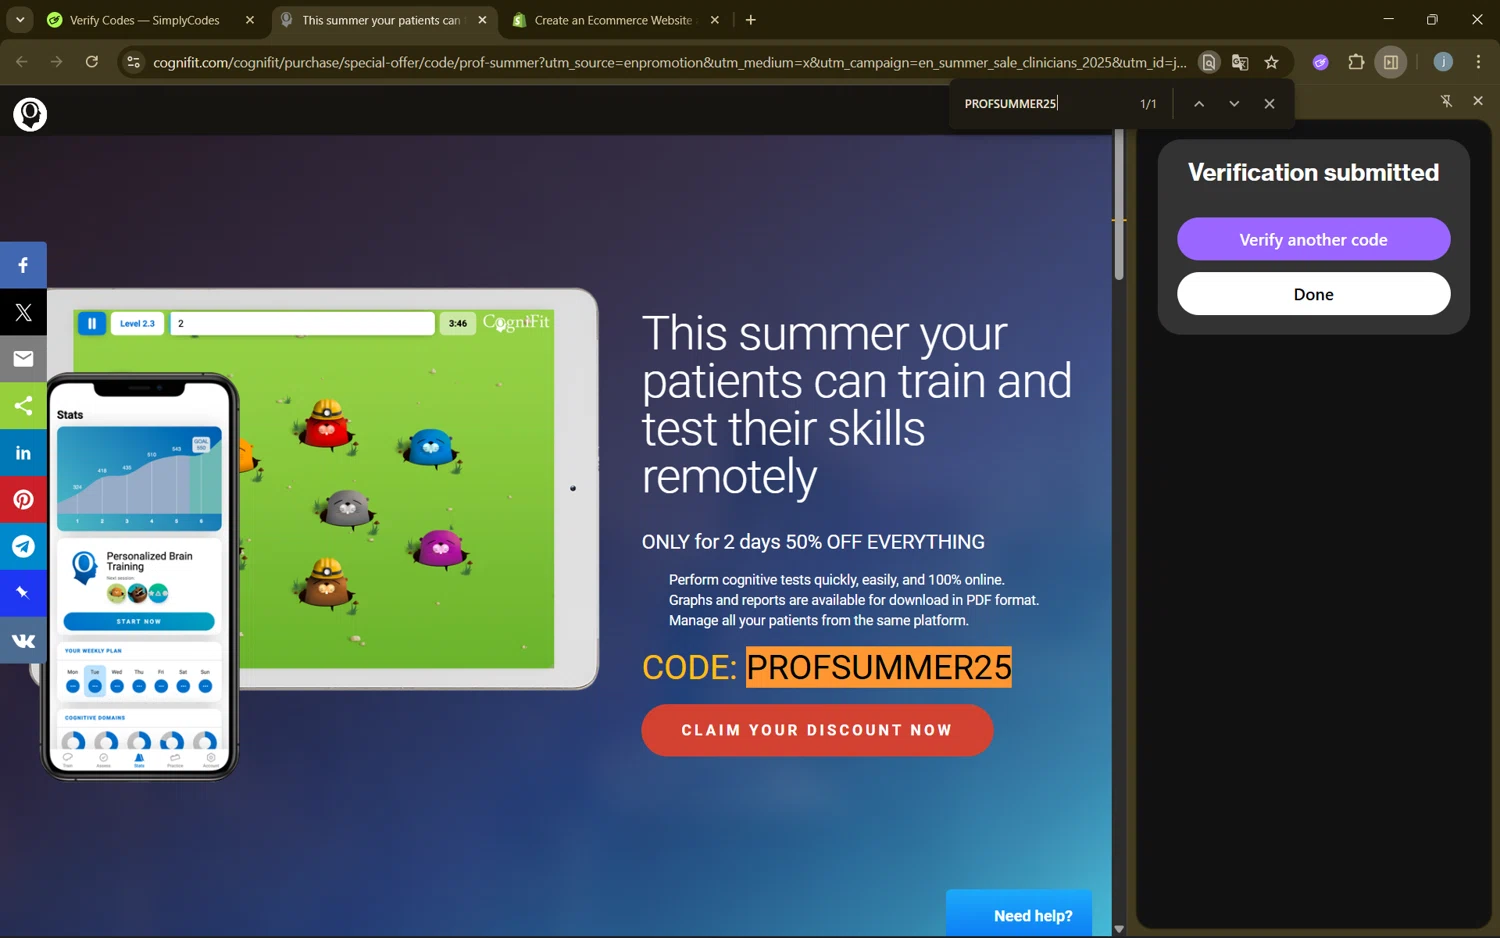Click the '1/1' find results counter

click(1148, 104)
